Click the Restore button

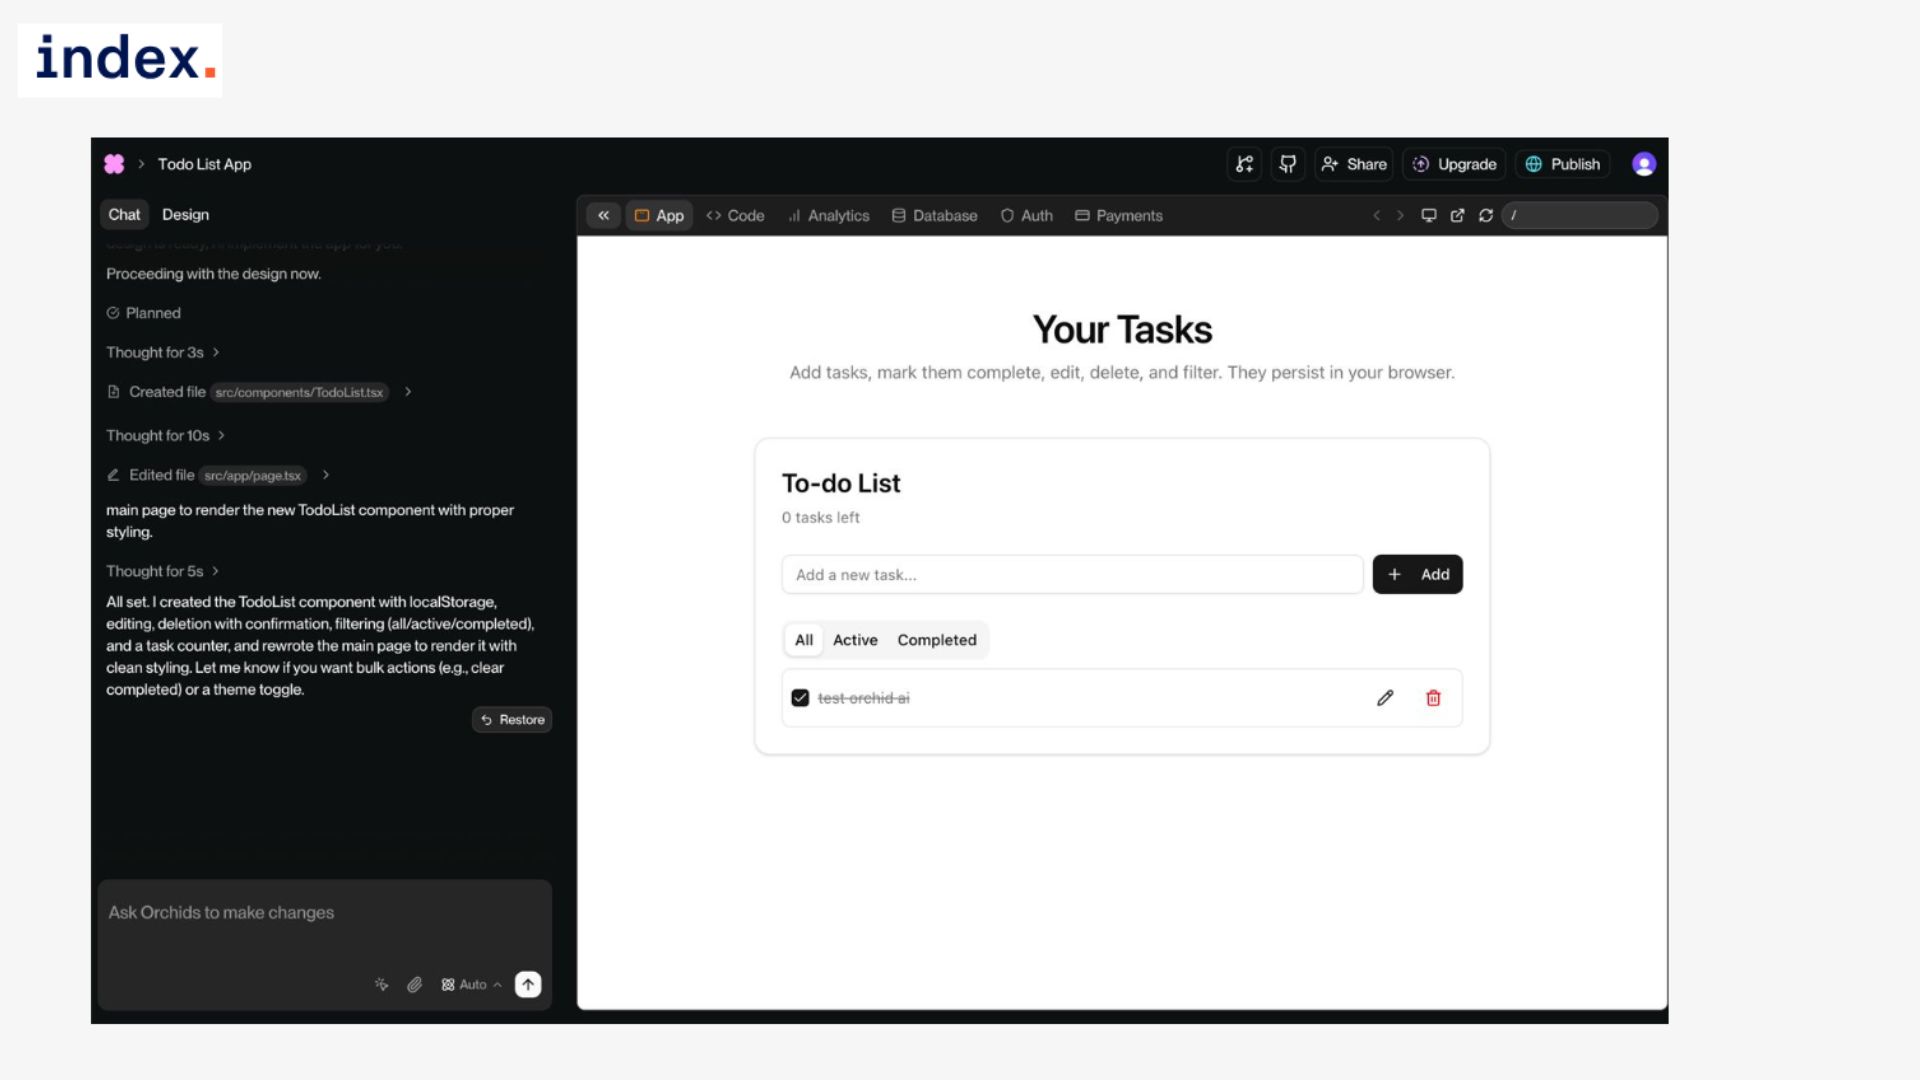[512, 719]
